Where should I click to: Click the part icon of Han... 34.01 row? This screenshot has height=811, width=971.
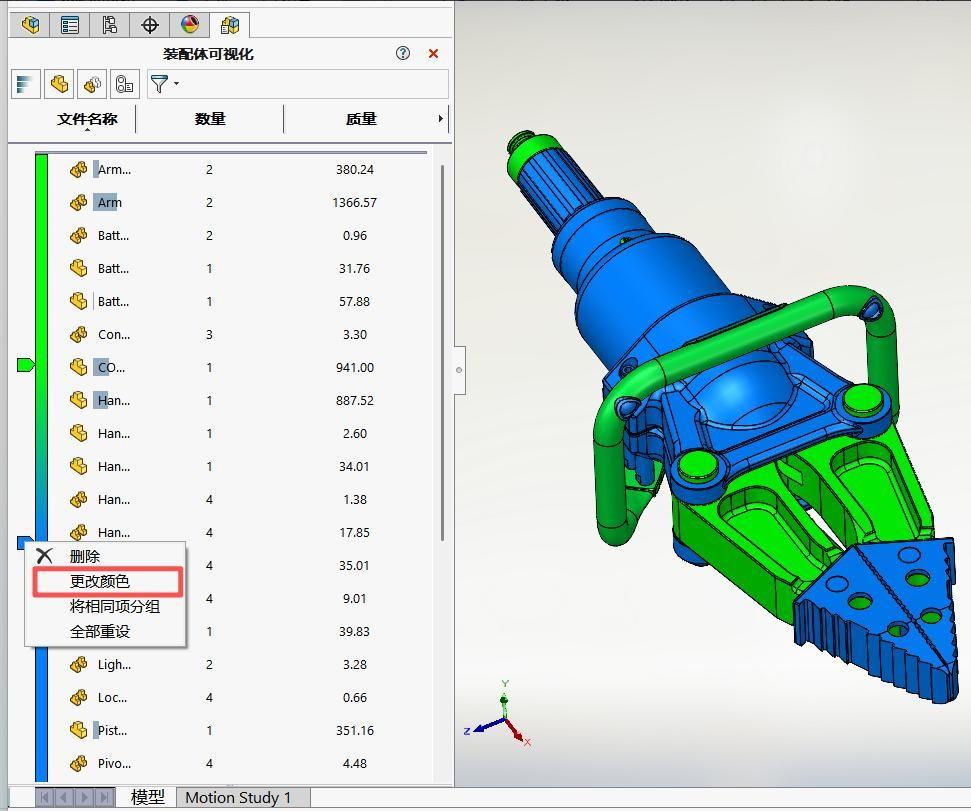point(79,466)
